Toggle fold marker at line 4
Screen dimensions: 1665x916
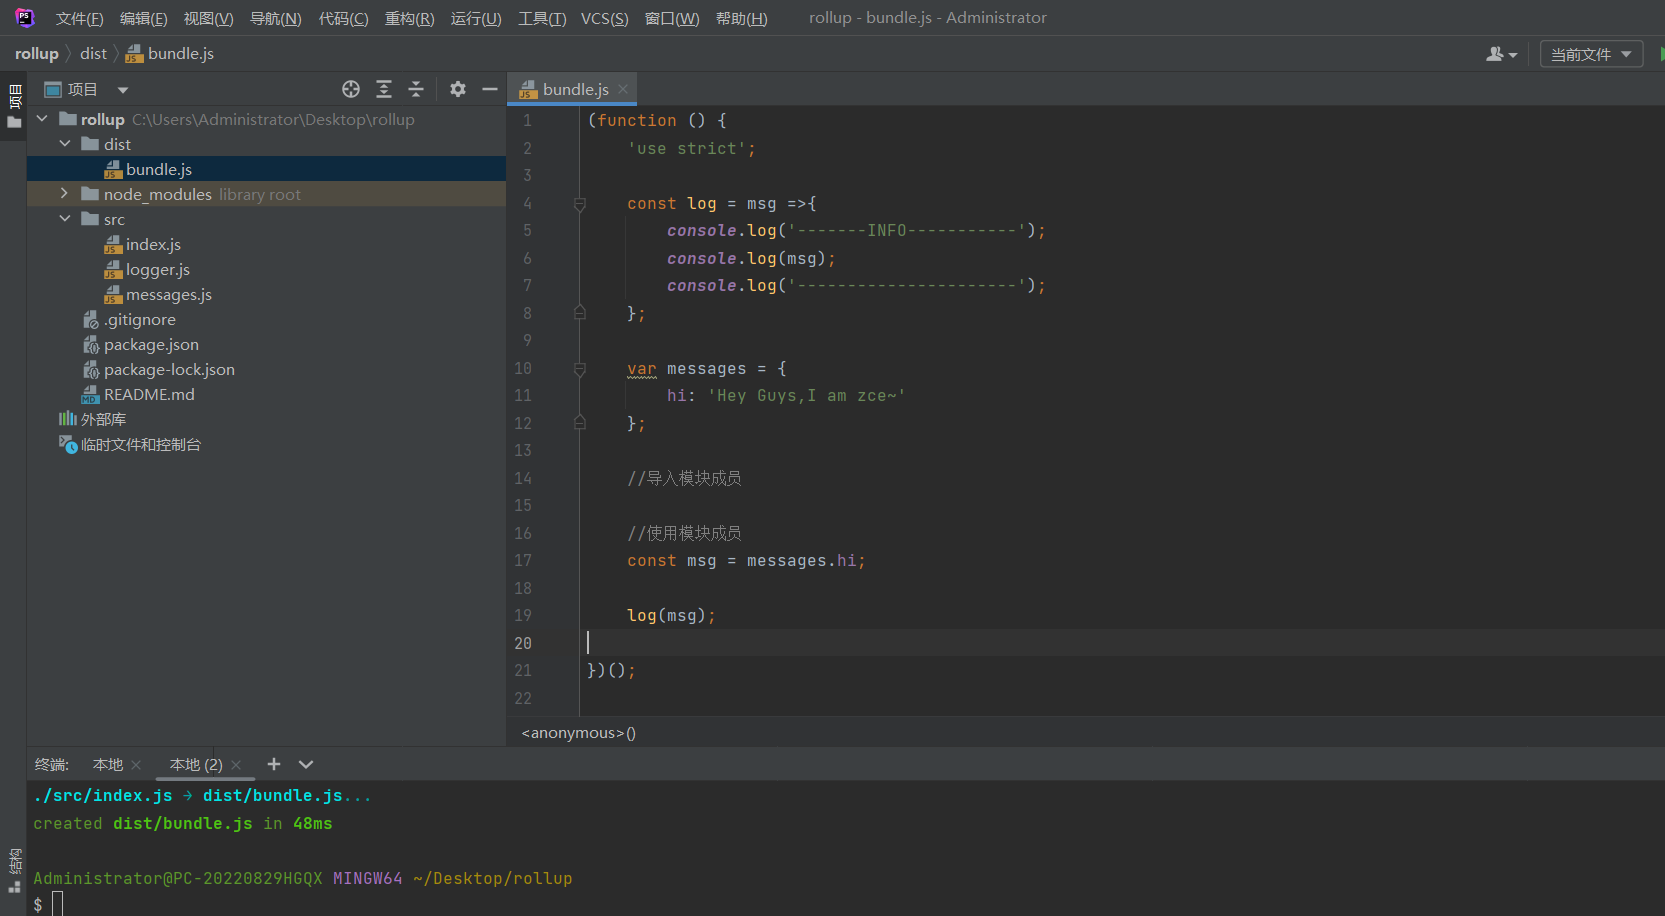click(580, 204)
